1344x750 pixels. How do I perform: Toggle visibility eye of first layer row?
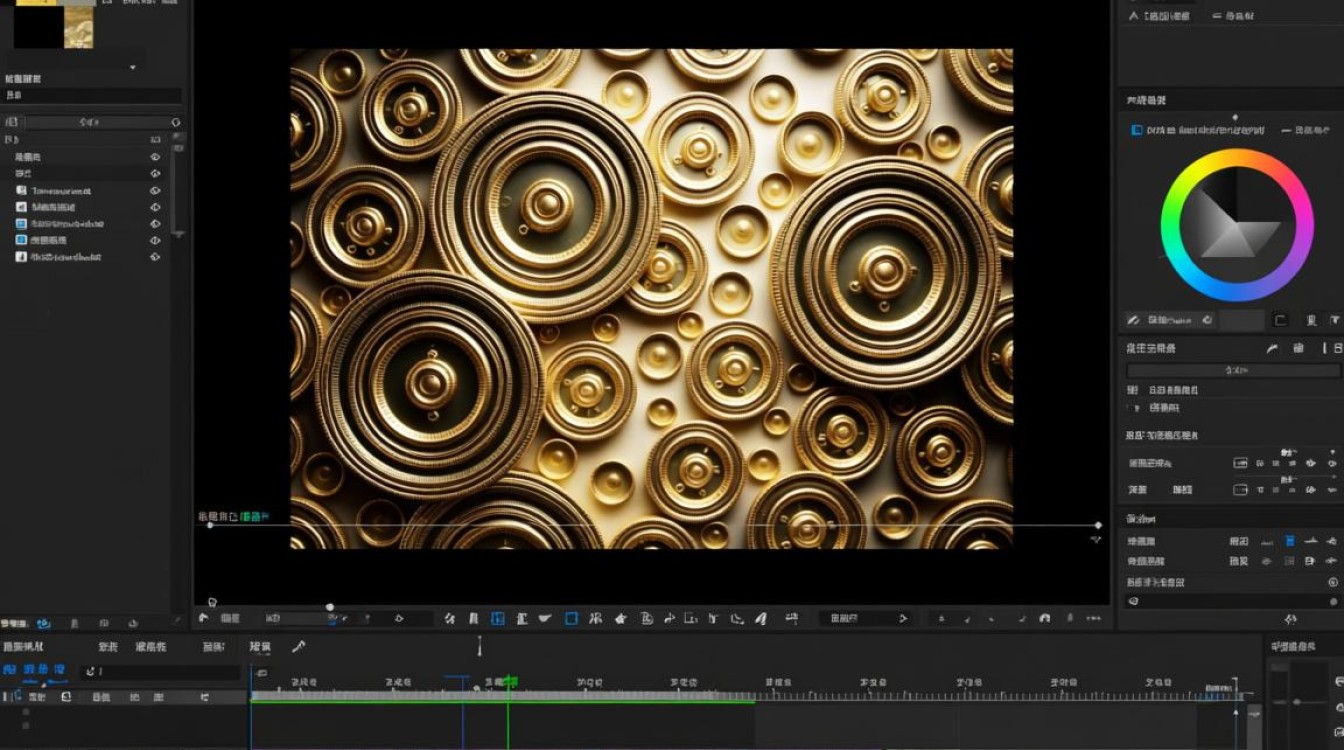click(155, 157)
